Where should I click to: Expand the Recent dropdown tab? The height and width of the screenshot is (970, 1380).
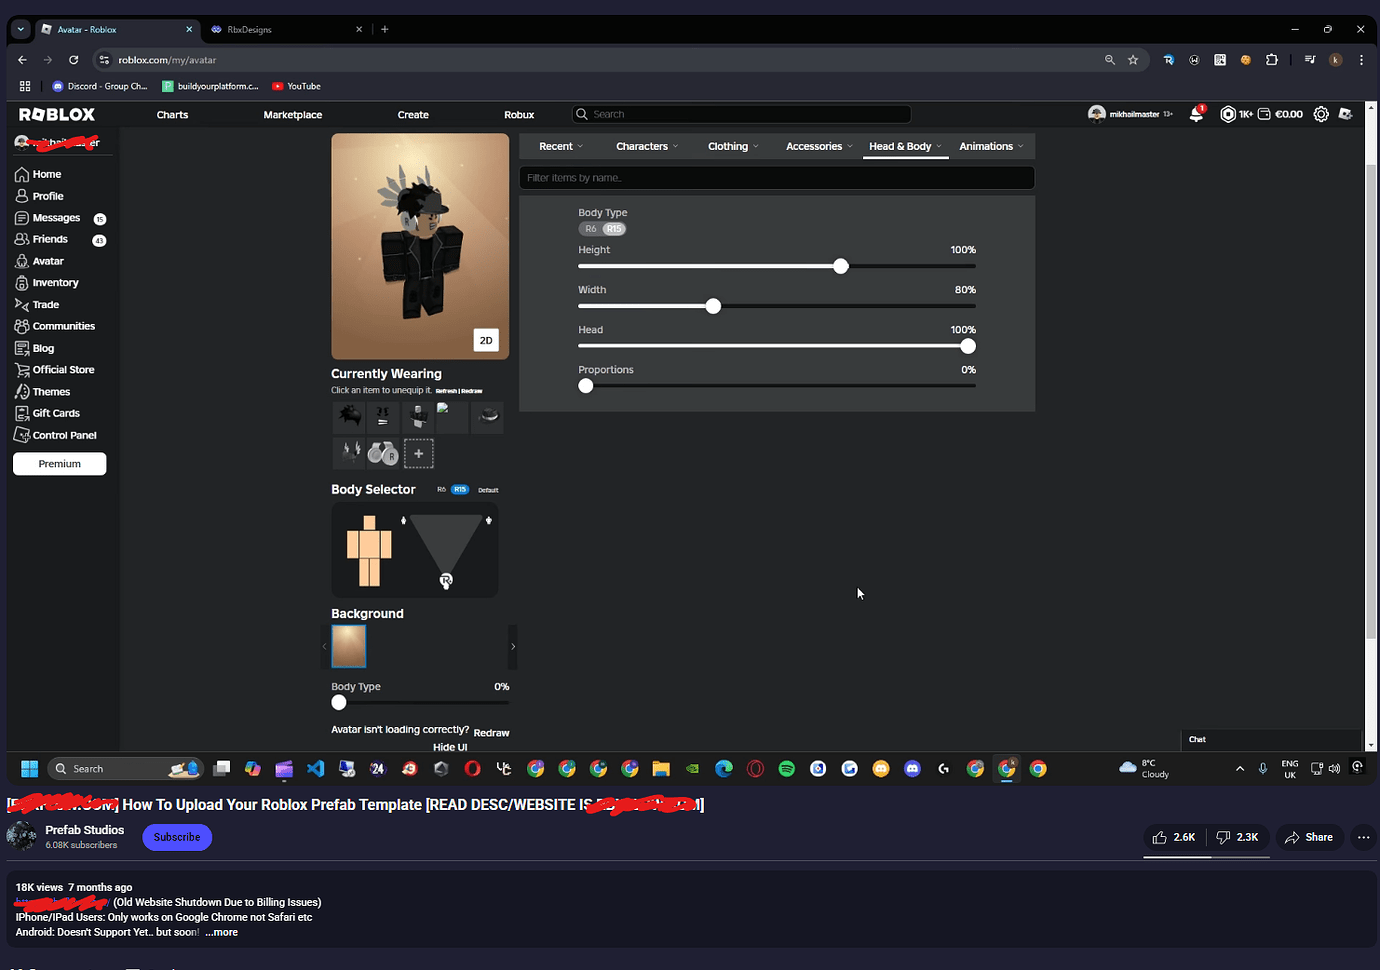pyautogui.click(x=560, y=146)
